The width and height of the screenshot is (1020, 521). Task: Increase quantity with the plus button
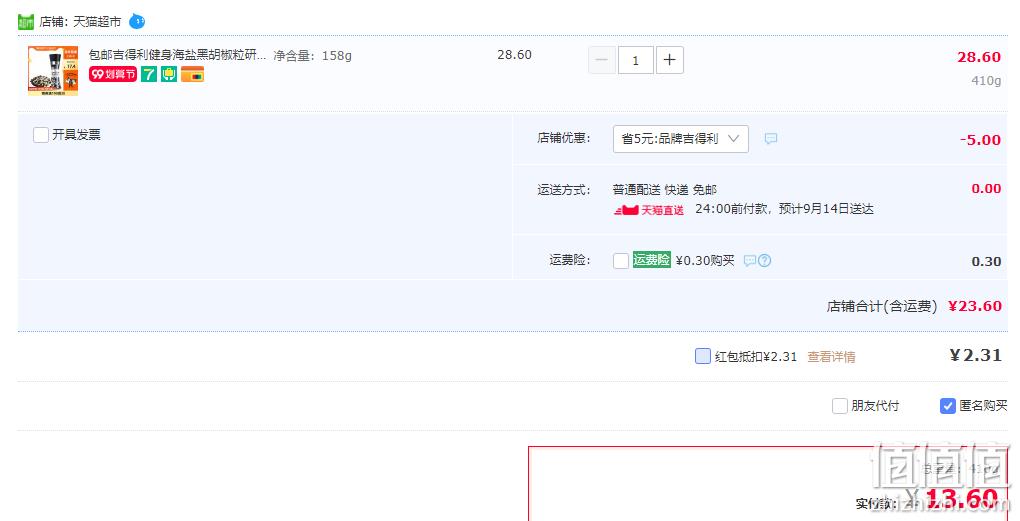point(669,60)
